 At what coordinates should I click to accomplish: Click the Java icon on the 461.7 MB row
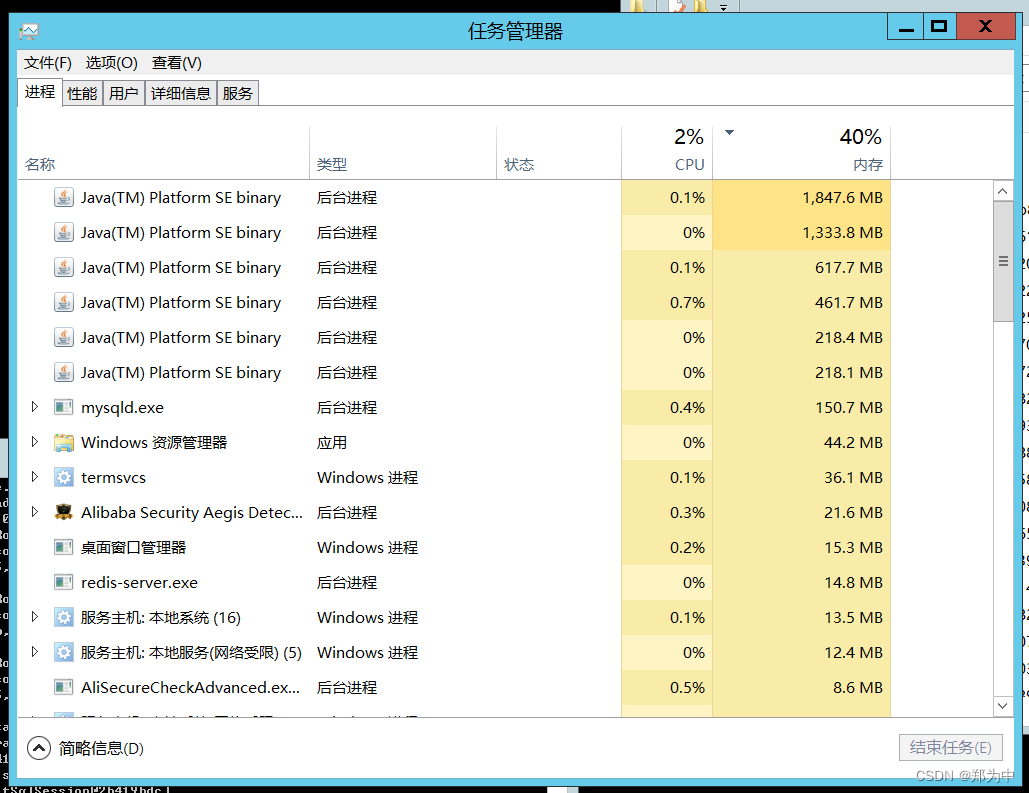coord(64,303)
